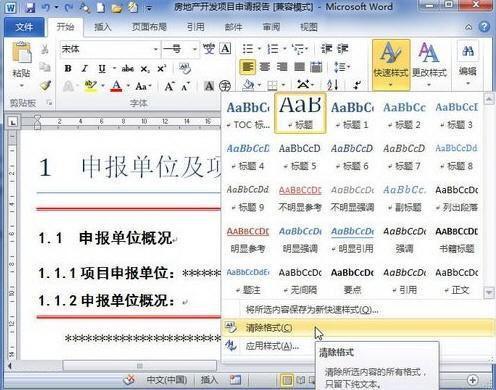Image resolution: width=496 pixels, height=390 pixels.
Task: Click the Enclose Characters icon
Action: 225,86
